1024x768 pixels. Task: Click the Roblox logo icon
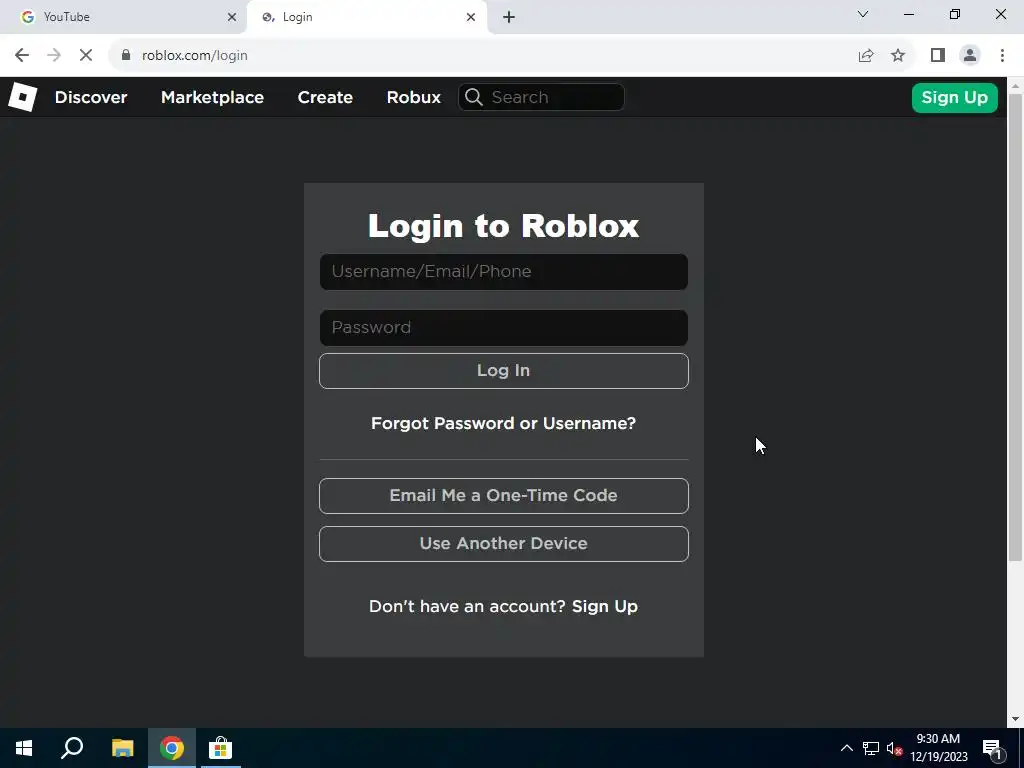point(22,97)
